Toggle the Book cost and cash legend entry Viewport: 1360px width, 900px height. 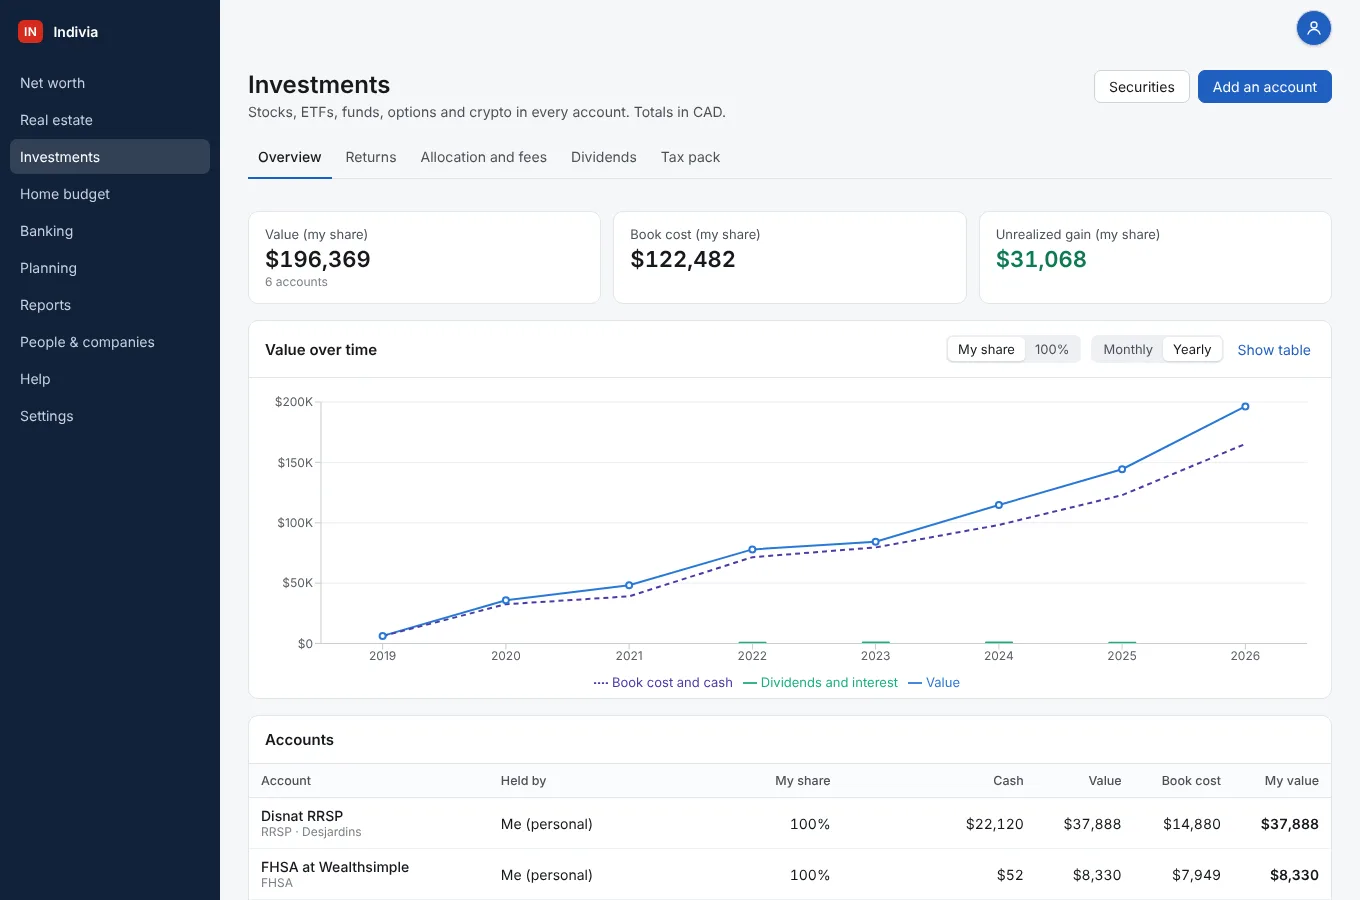point(663,683)
